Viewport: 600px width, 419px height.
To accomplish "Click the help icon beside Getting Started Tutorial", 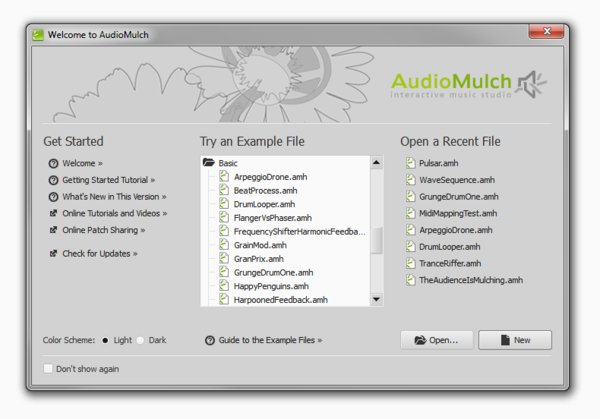I will pos(53,180).
